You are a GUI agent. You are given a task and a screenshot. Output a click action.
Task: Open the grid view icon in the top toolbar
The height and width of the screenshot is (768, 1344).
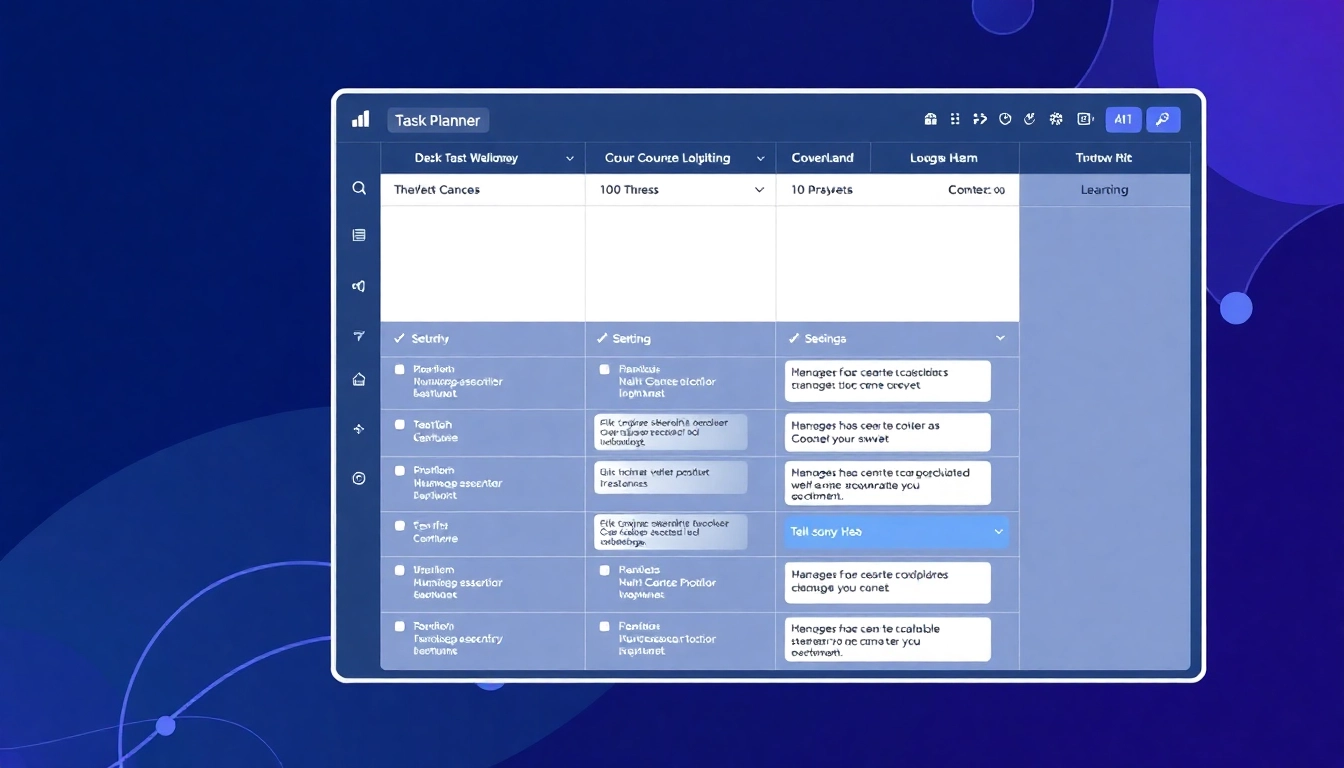[x=955, y=118]
